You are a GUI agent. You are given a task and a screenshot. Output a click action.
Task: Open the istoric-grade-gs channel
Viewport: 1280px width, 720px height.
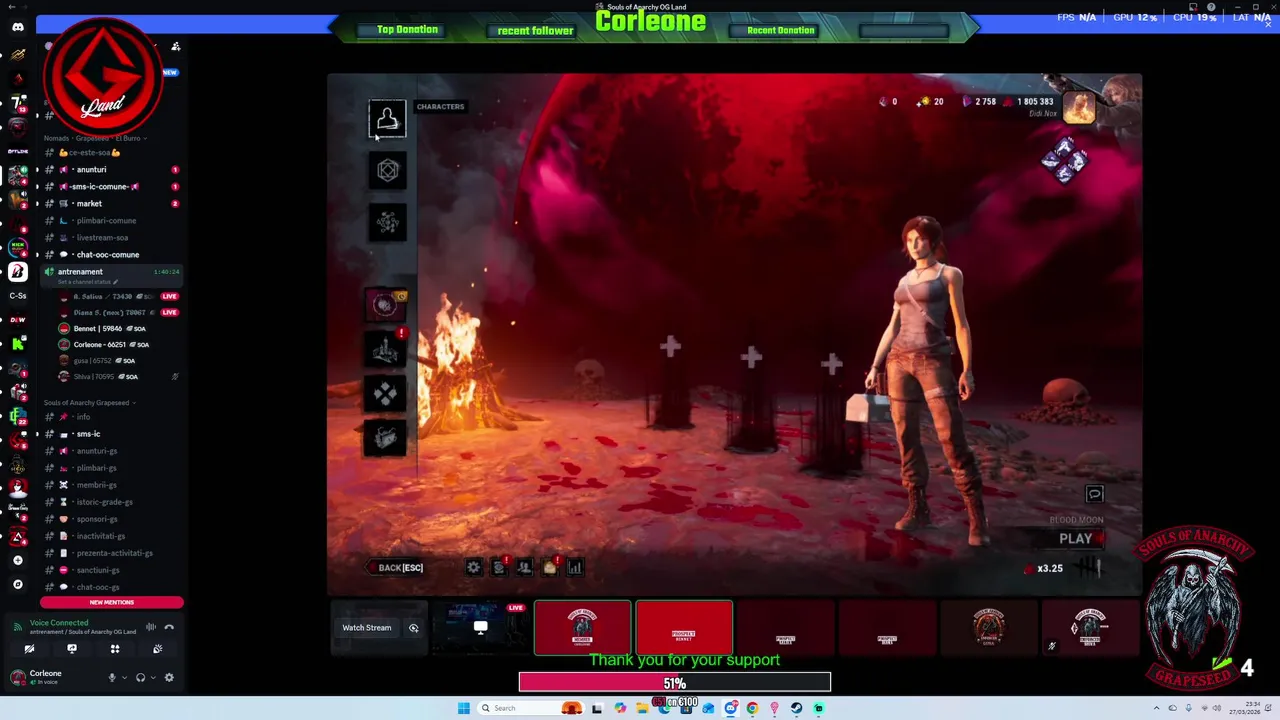click(x=110, y=502)
